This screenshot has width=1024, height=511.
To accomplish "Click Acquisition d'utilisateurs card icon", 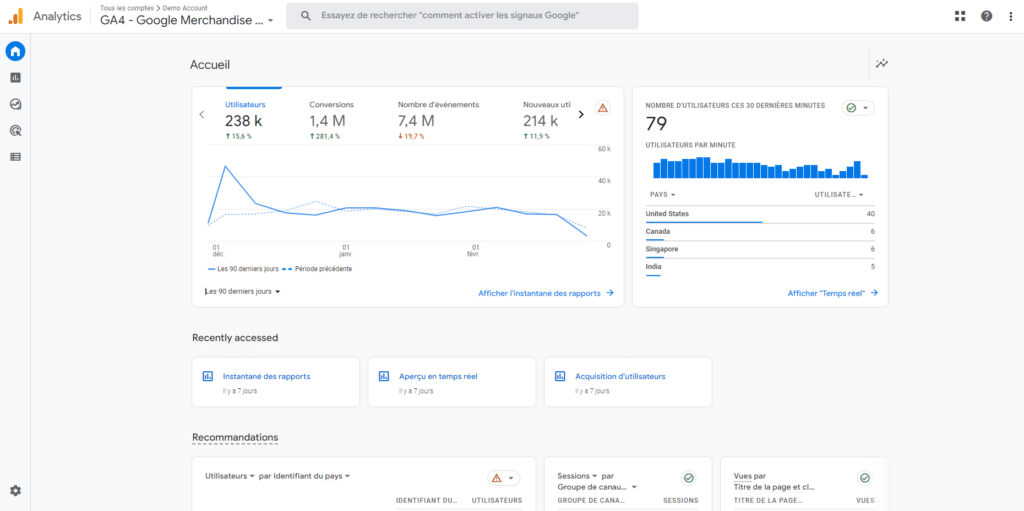I will [x=560, y=376].
